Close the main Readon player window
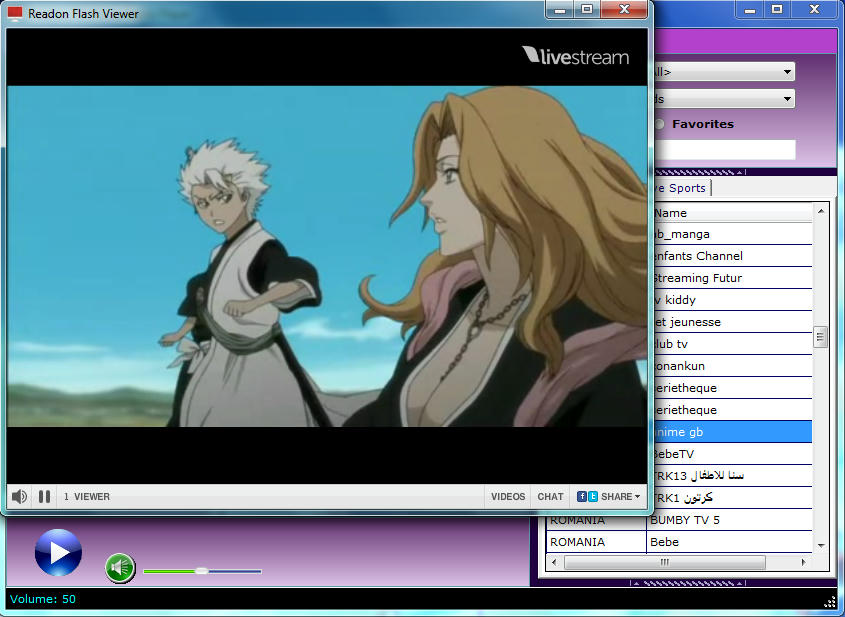 814,9
